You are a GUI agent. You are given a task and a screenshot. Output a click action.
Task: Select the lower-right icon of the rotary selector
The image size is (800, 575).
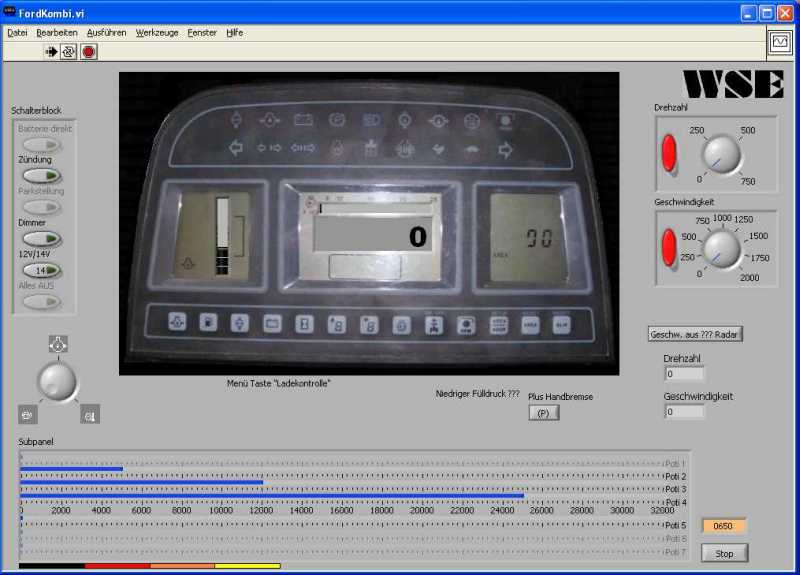(90, 415)
